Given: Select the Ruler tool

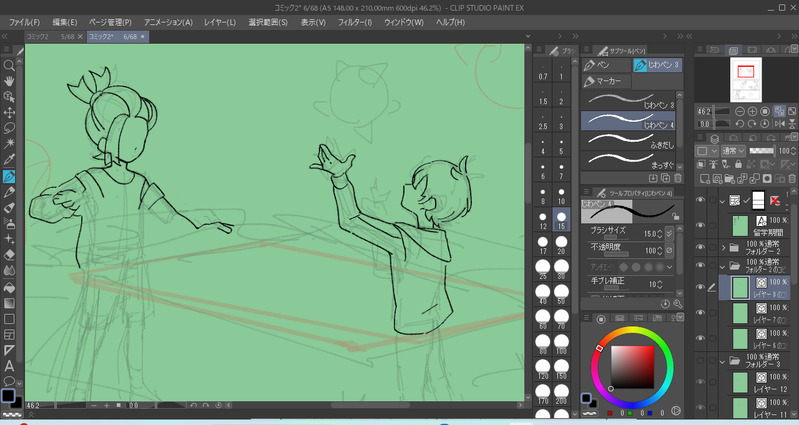Looking at the screenshot, I should tap(9, 351).
